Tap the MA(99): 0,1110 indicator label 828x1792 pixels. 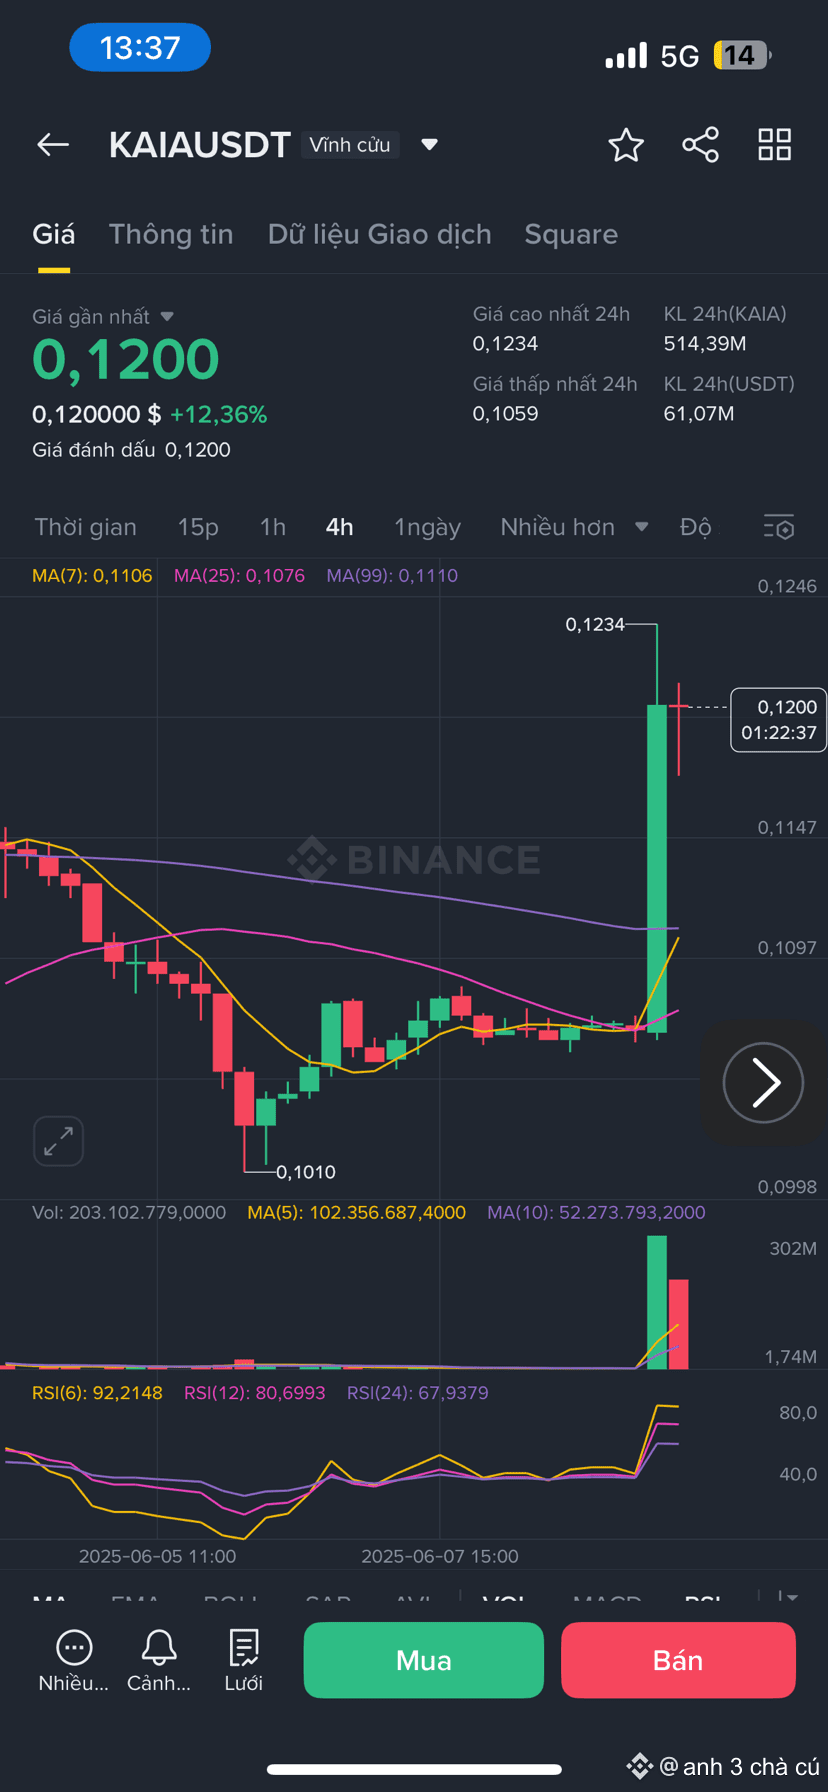[392, 576]
